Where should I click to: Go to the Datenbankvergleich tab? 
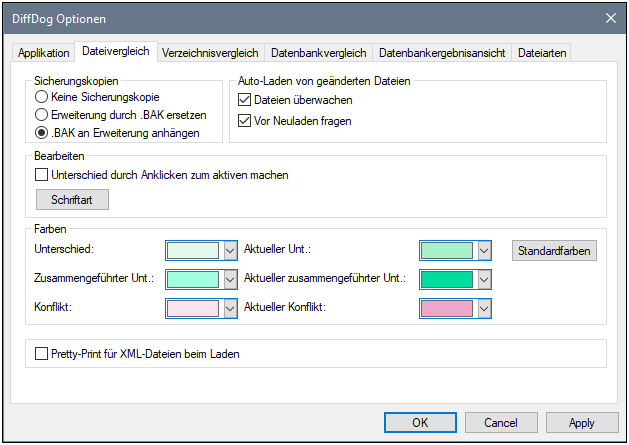pyautogui.click(x=319, y=53)
